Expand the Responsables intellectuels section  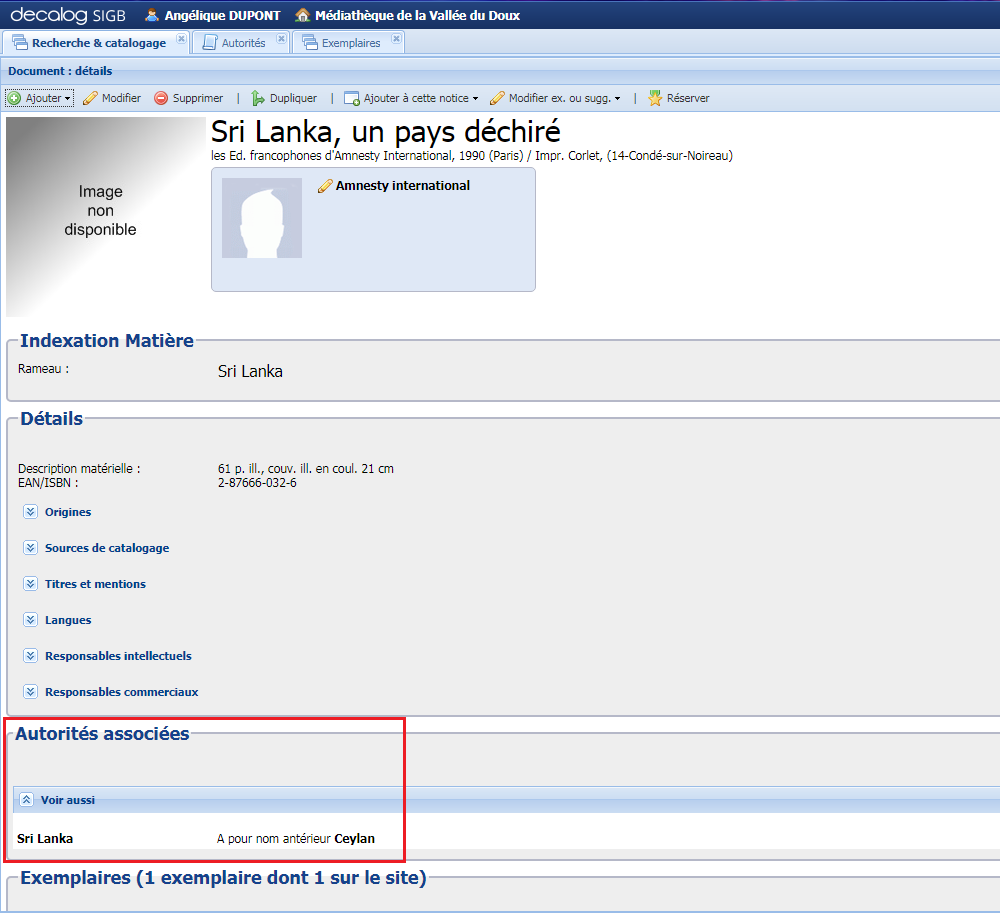click(x=30, y=655)
